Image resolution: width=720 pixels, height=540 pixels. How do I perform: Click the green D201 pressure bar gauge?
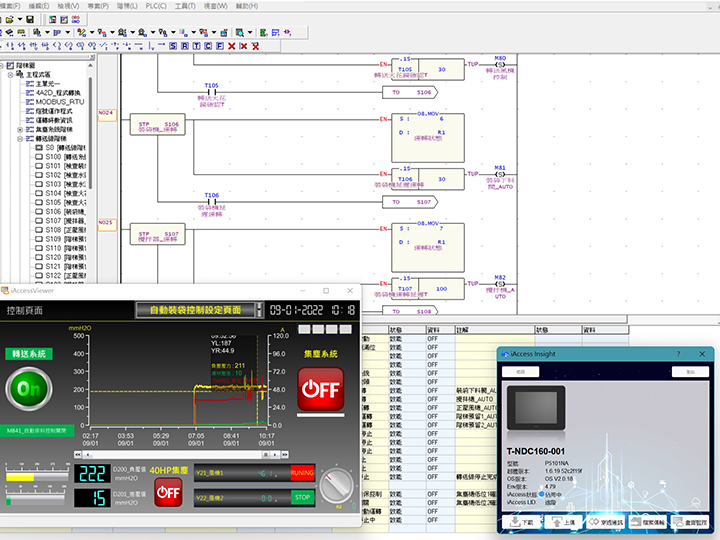click(37, 500)
